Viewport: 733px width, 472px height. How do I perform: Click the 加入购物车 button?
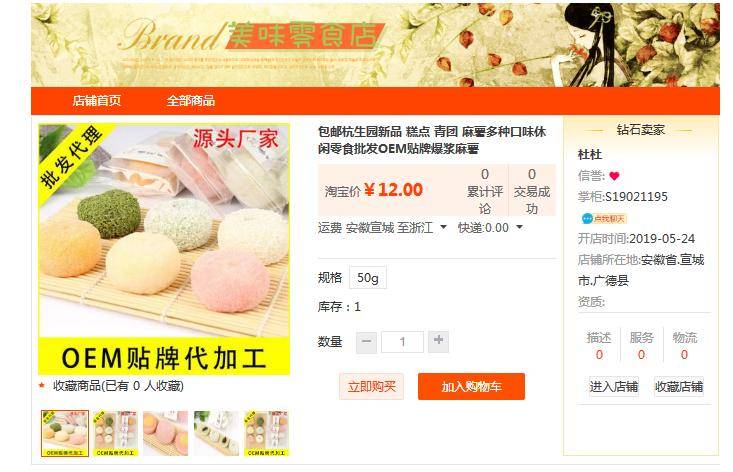(x=471, y=386)
